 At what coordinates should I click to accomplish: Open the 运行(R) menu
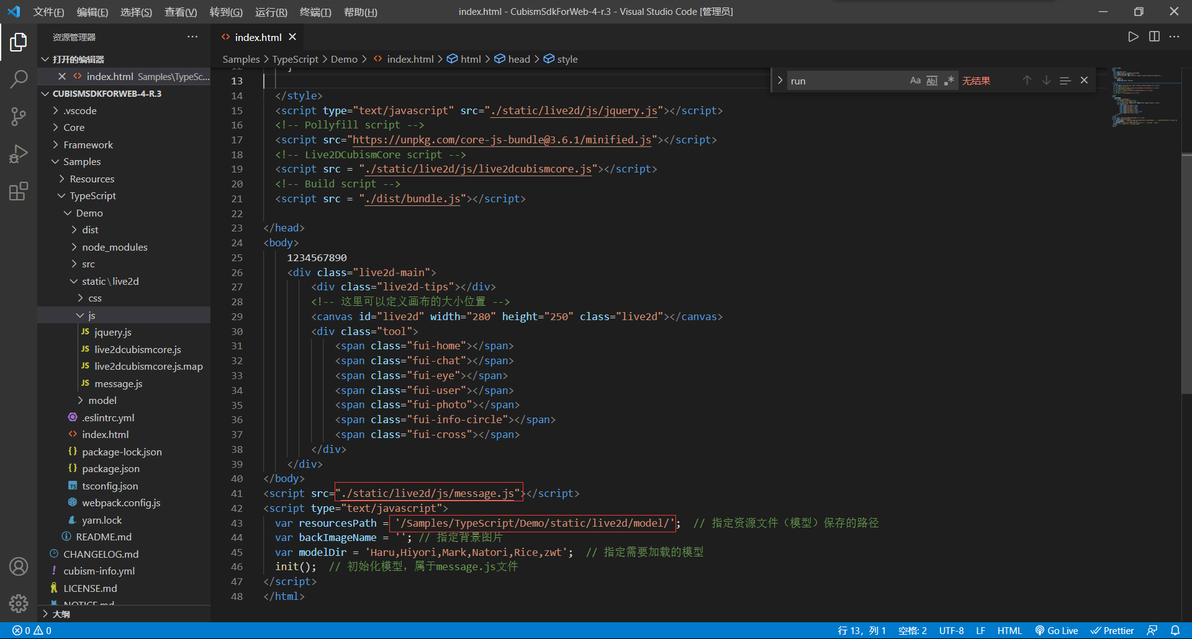(x=271, y=12)
